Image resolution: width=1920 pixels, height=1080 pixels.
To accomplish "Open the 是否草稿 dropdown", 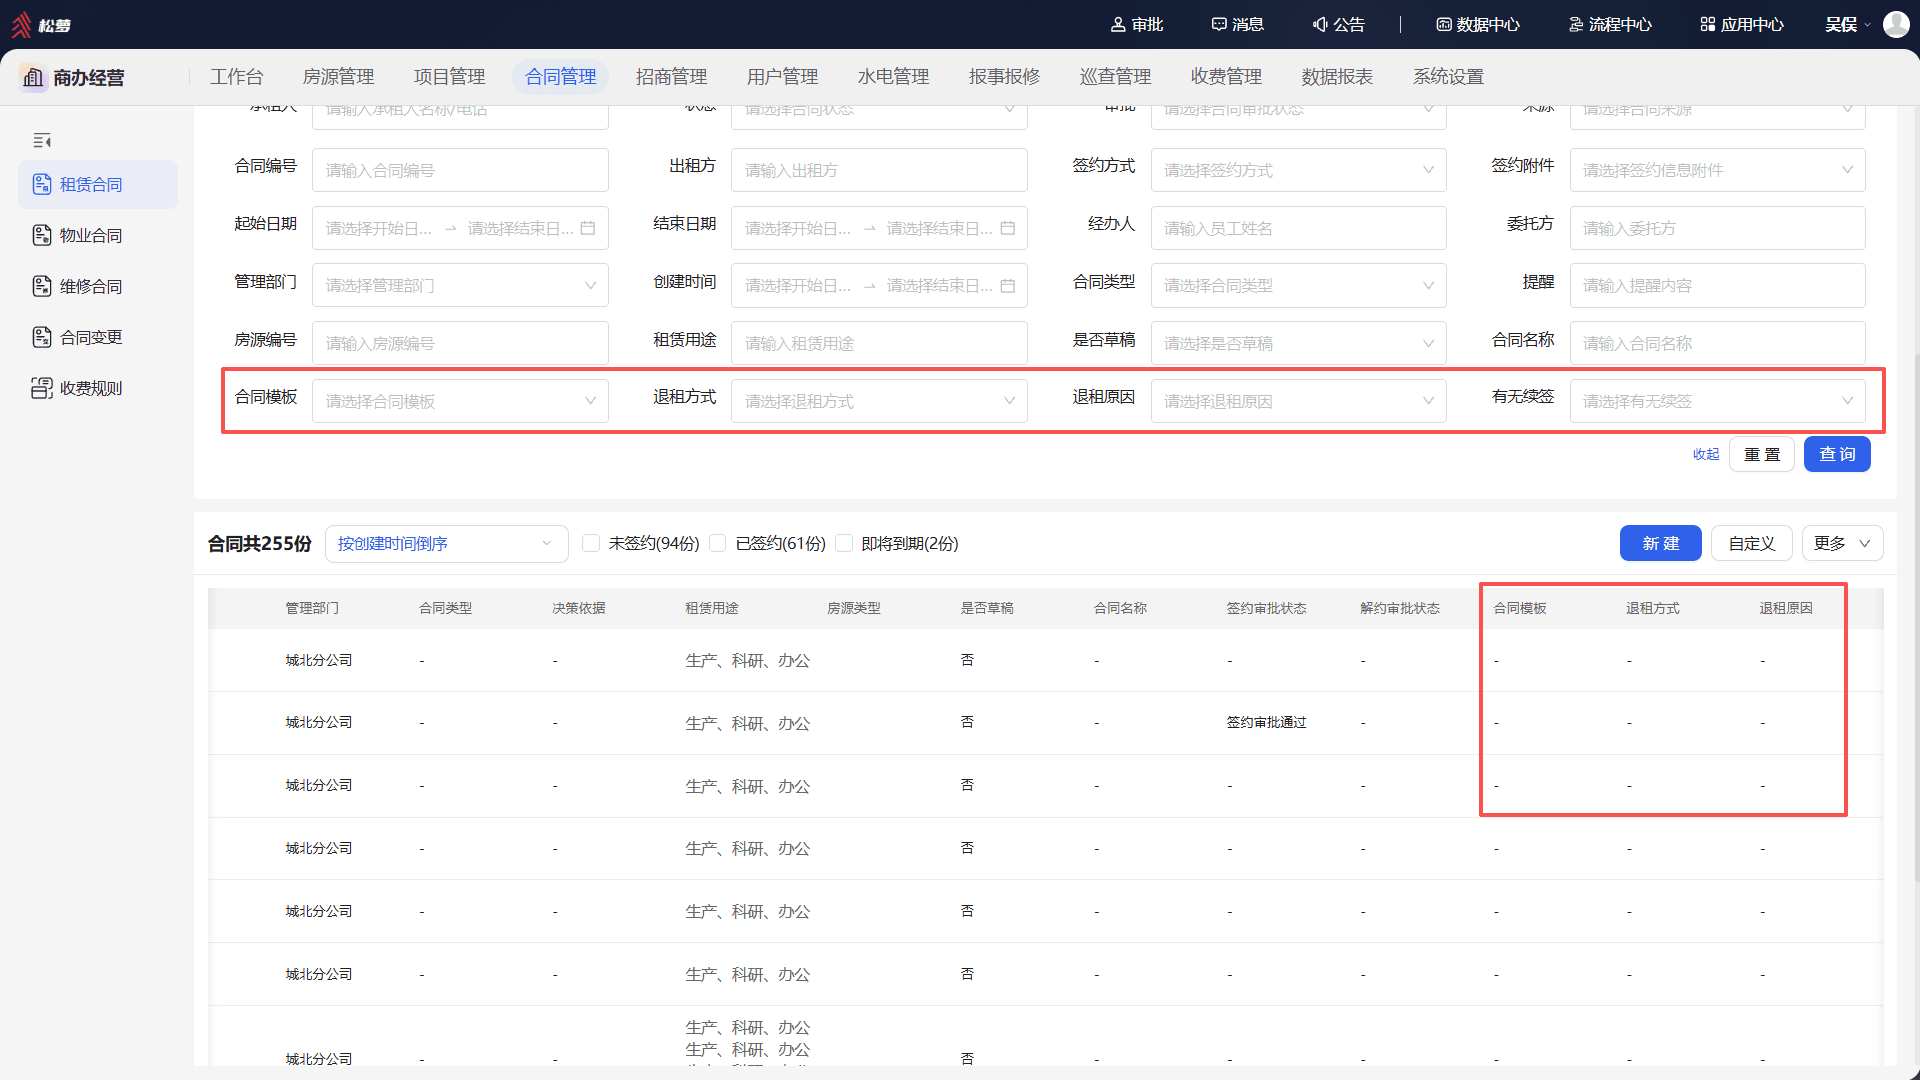I will [1298, 343].
